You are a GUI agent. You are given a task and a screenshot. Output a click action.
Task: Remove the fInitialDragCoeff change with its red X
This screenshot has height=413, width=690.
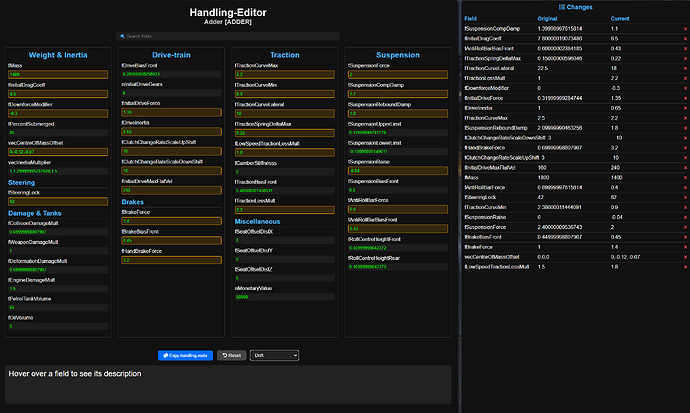click(685, 39)
